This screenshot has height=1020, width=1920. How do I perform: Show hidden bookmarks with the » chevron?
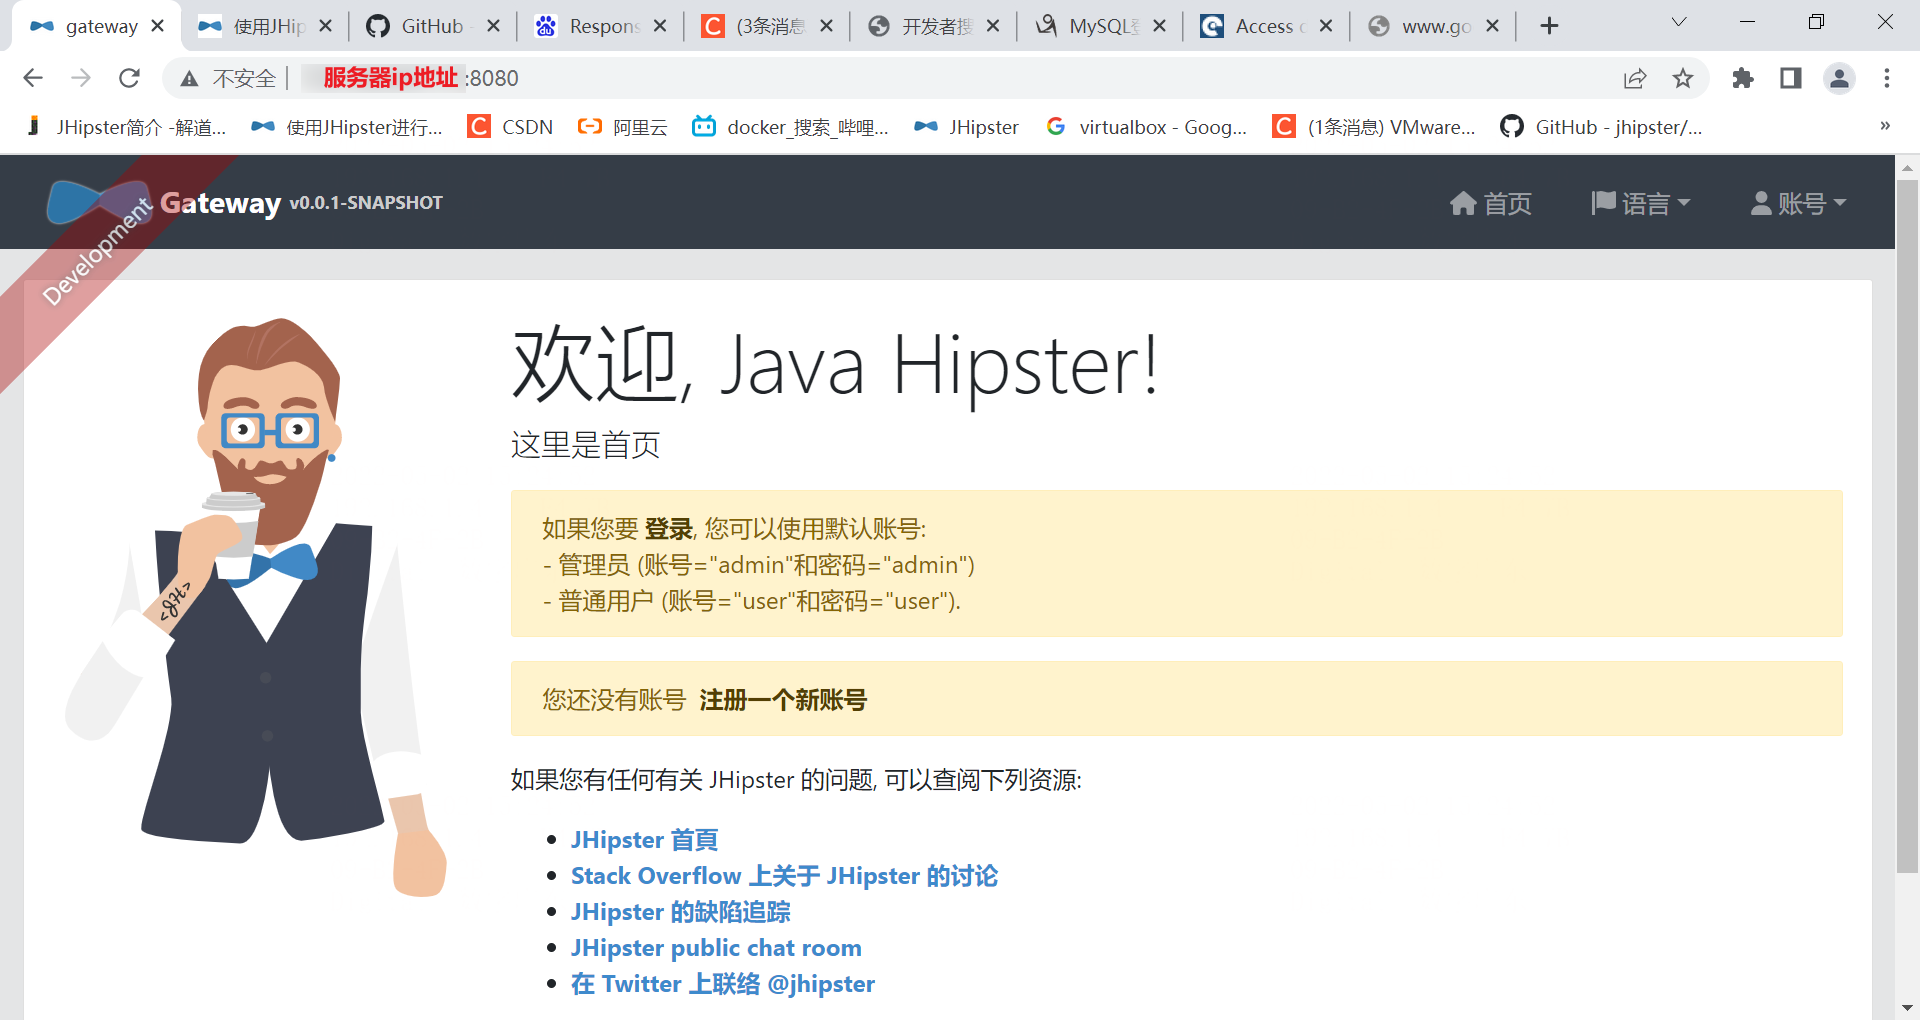pos(1885,126)
